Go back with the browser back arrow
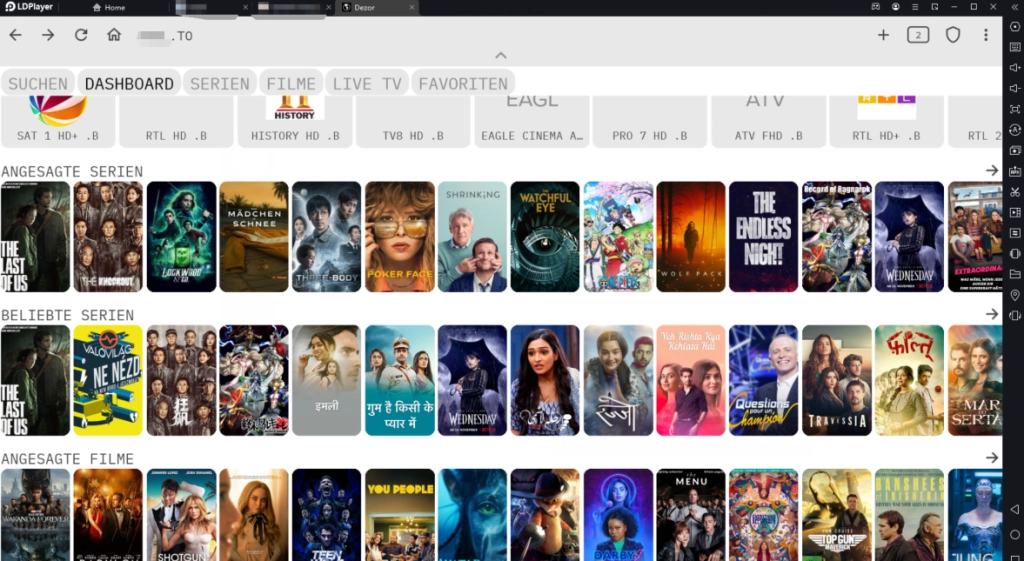1024x561 pixels. coord(15,35)
